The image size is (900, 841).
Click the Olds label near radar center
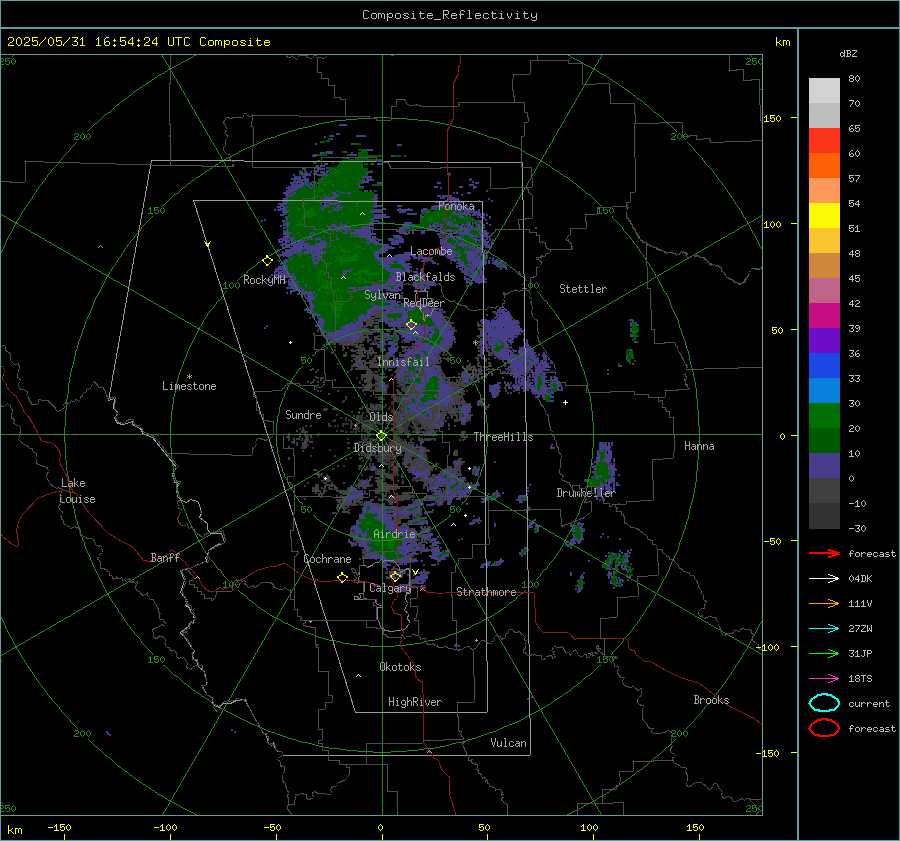pyautogui.click(x=382, y=417)
